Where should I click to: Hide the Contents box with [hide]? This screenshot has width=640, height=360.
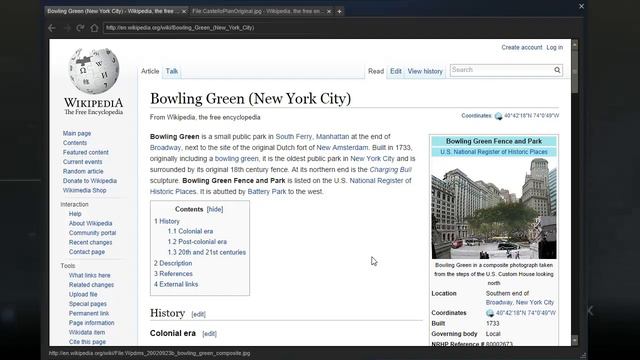(x=215, y=209)
